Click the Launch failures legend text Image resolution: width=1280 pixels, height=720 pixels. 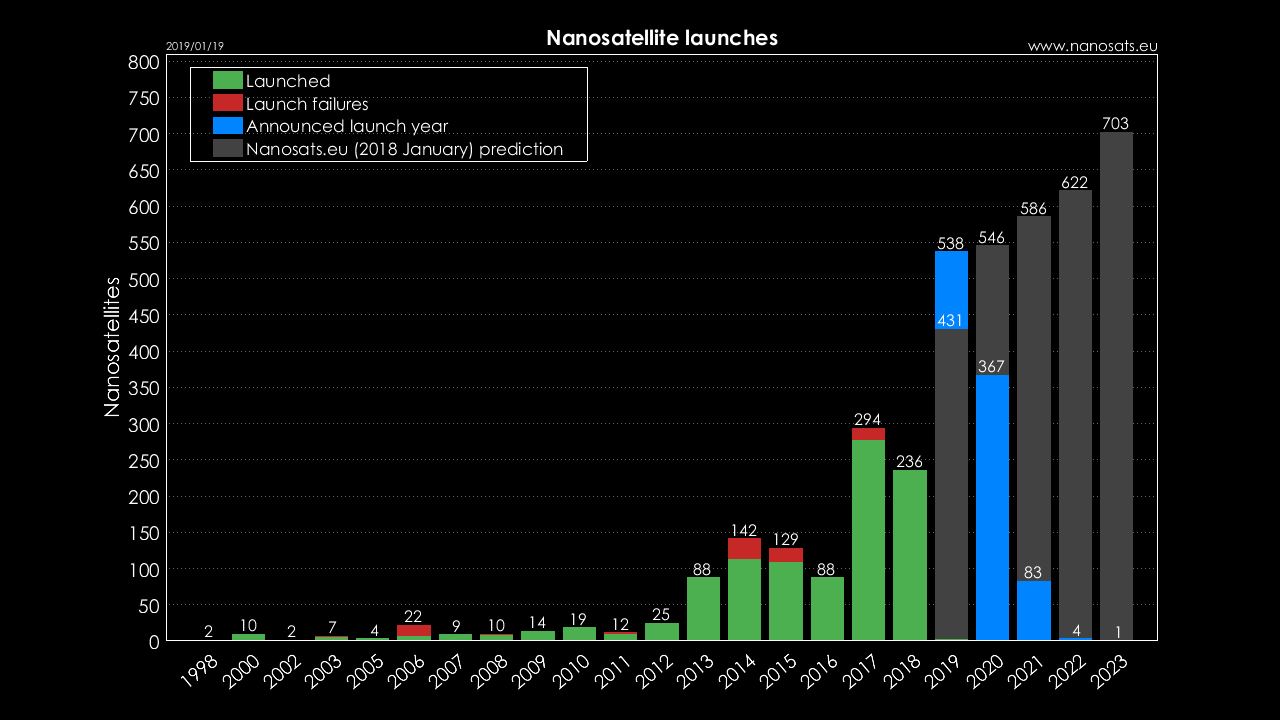(307, 104)
